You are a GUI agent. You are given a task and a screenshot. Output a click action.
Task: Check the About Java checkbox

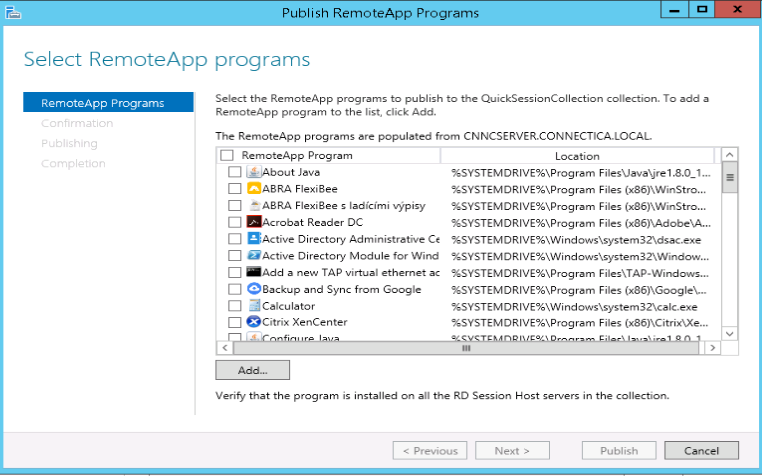click(x=235, y=172)
